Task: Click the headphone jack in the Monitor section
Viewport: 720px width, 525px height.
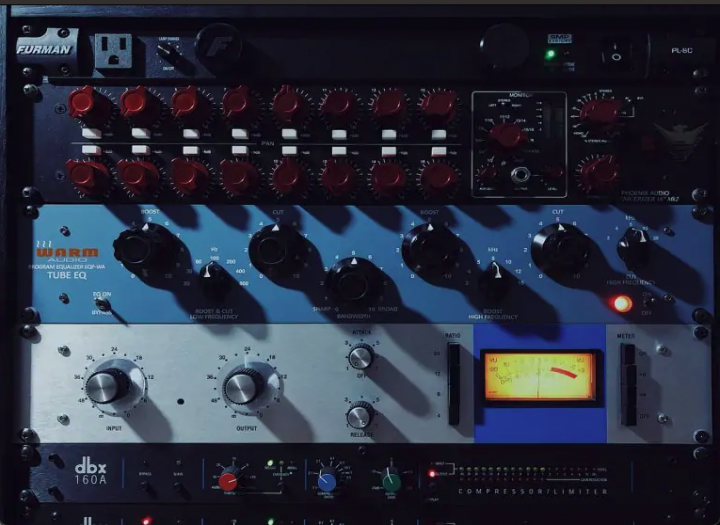Action: click(520, 175)
